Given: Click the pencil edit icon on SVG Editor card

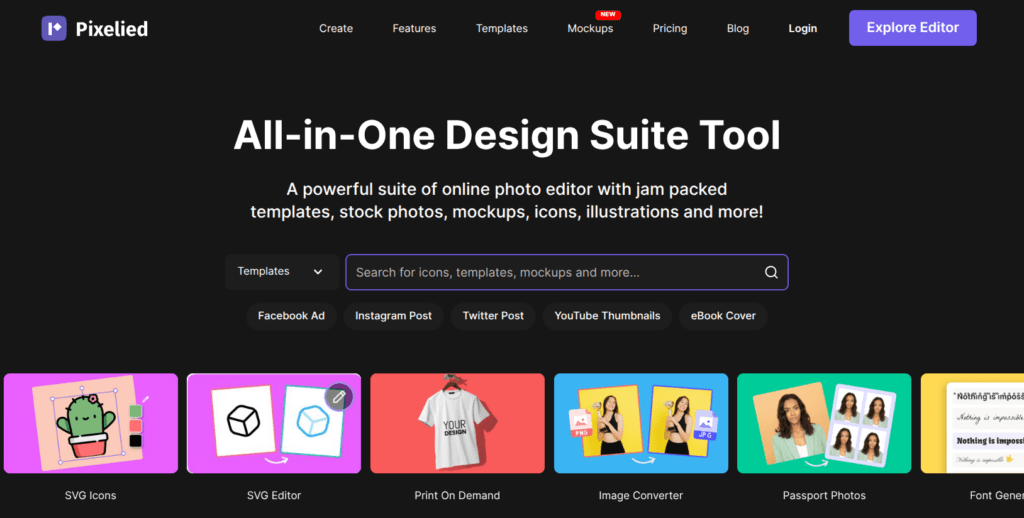Looking at the screenshot, I should 339,397.
